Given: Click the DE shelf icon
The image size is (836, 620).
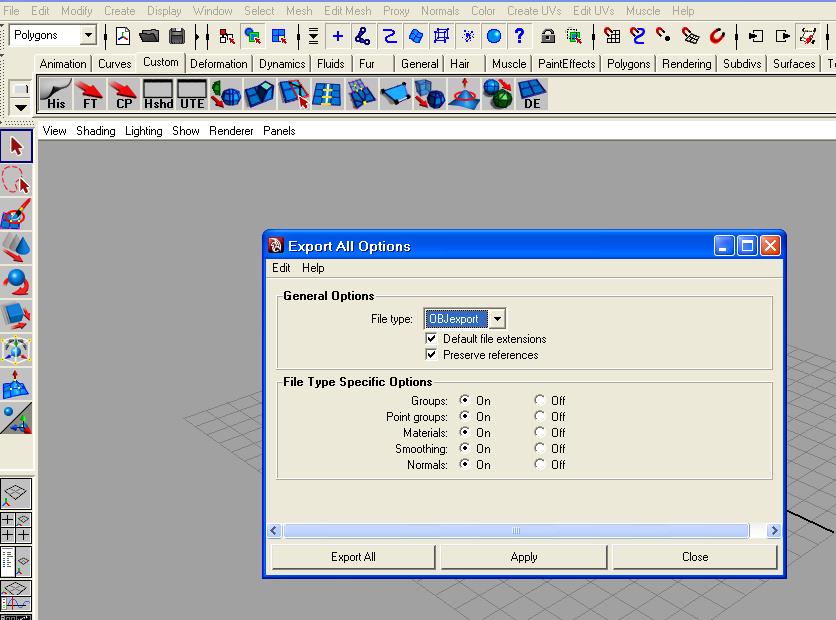Looking at the screenshot, I should pos(532,94).
